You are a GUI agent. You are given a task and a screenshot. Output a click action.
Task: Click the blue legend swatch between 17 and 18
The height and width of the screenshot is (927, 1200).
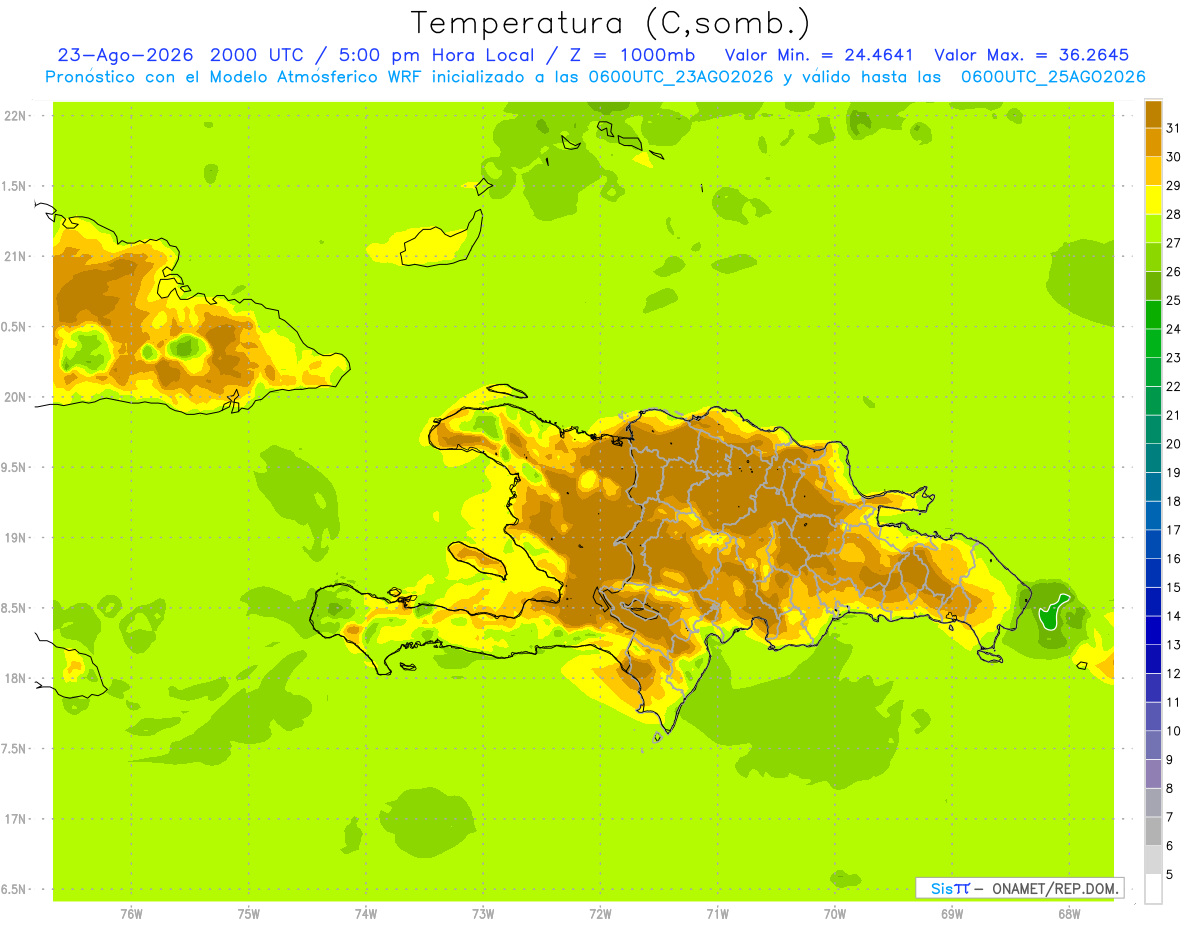tap(1153, 515)
